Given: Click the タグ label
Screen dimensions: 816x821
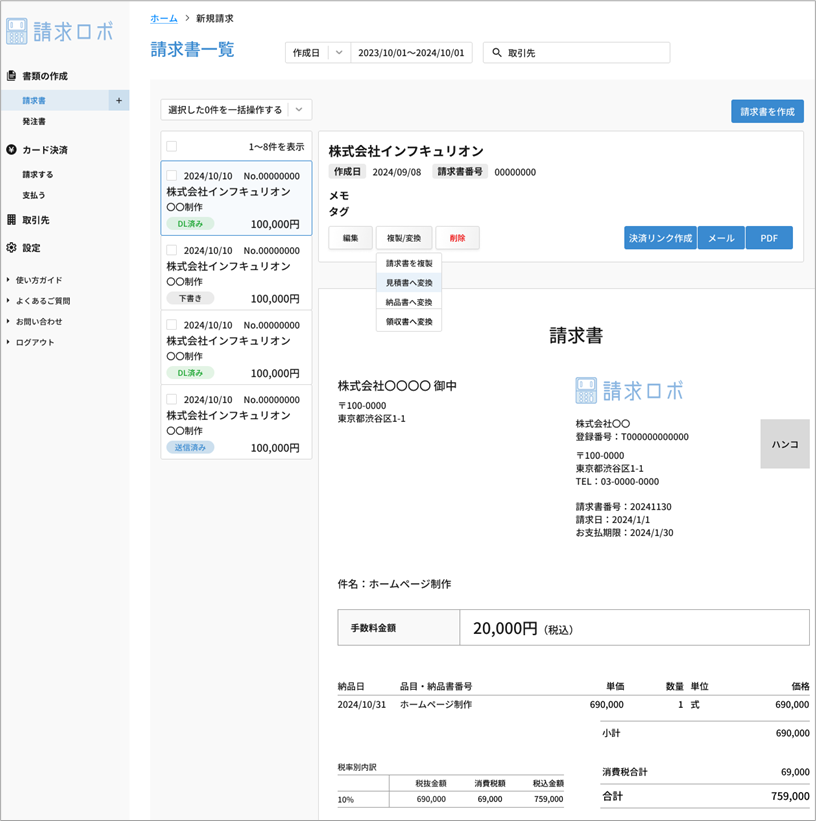Looking at the screenshot, I should tap(339, 212).
